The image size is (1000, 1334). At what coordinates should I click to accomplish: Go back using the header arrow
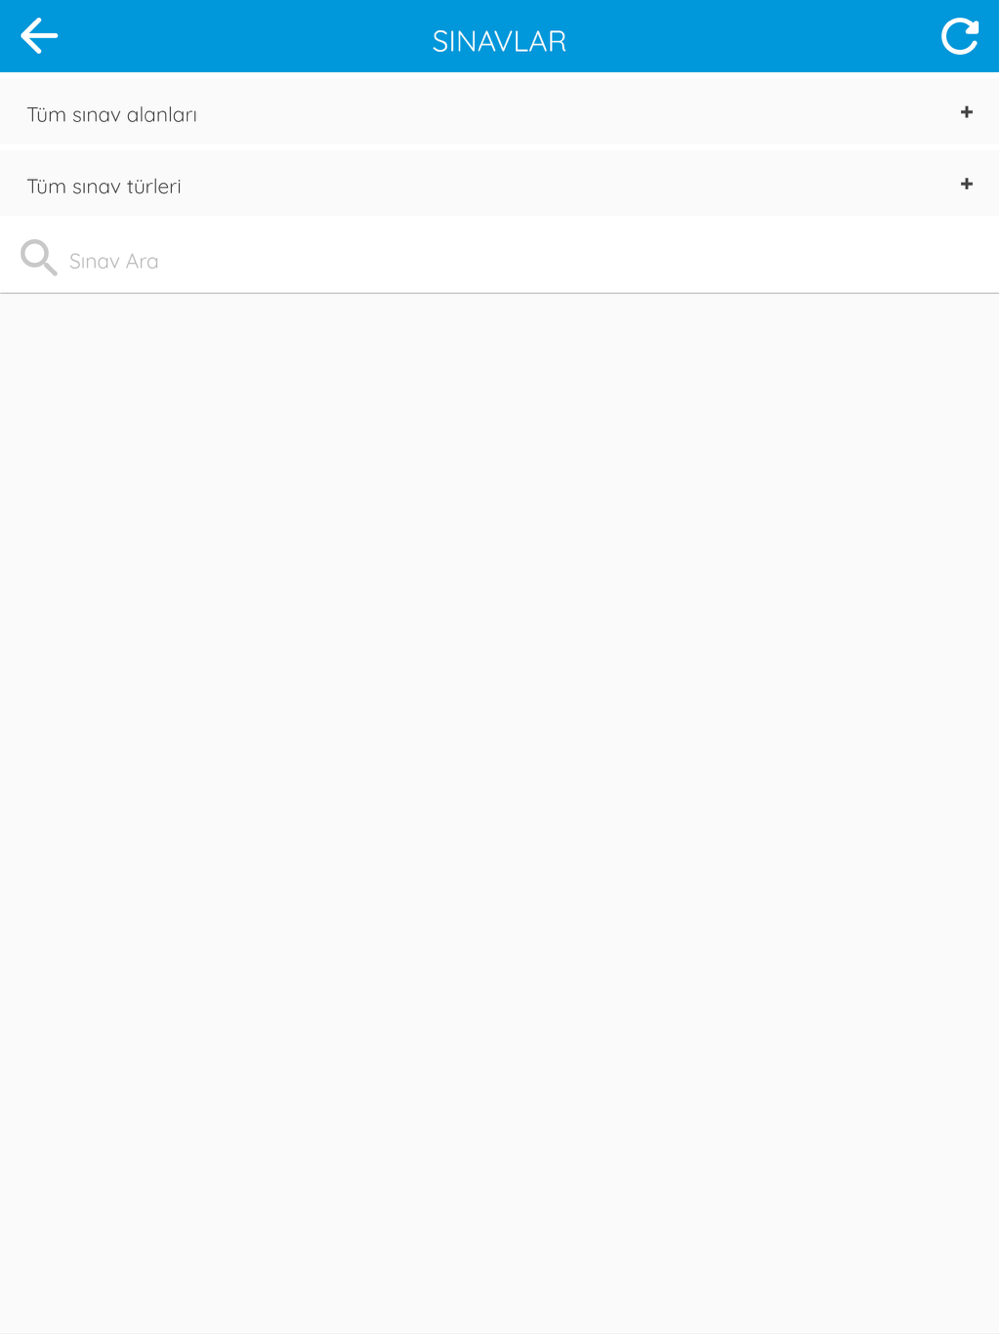pos(39,36)
